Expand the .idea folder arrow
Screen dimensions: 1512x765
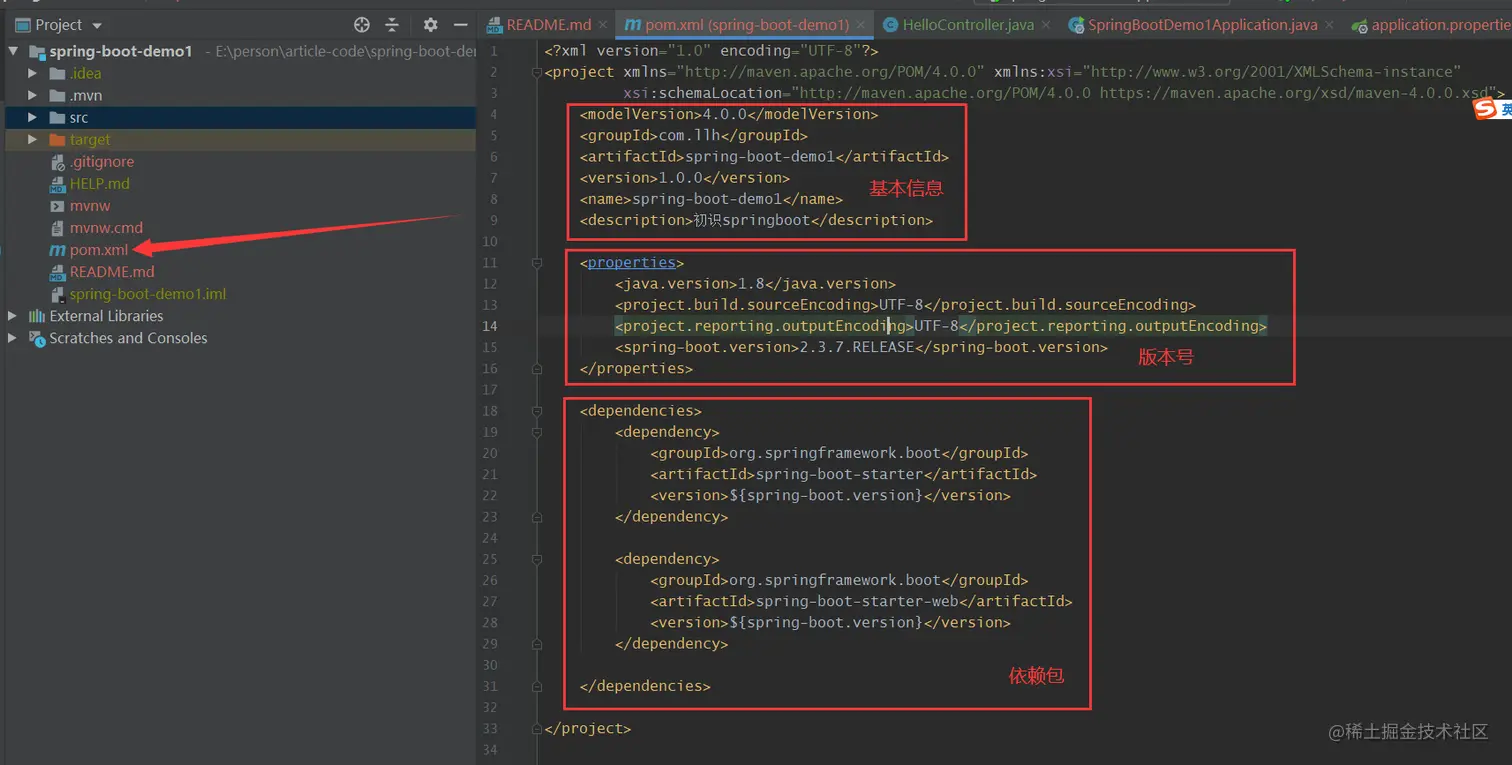[33, 73]
